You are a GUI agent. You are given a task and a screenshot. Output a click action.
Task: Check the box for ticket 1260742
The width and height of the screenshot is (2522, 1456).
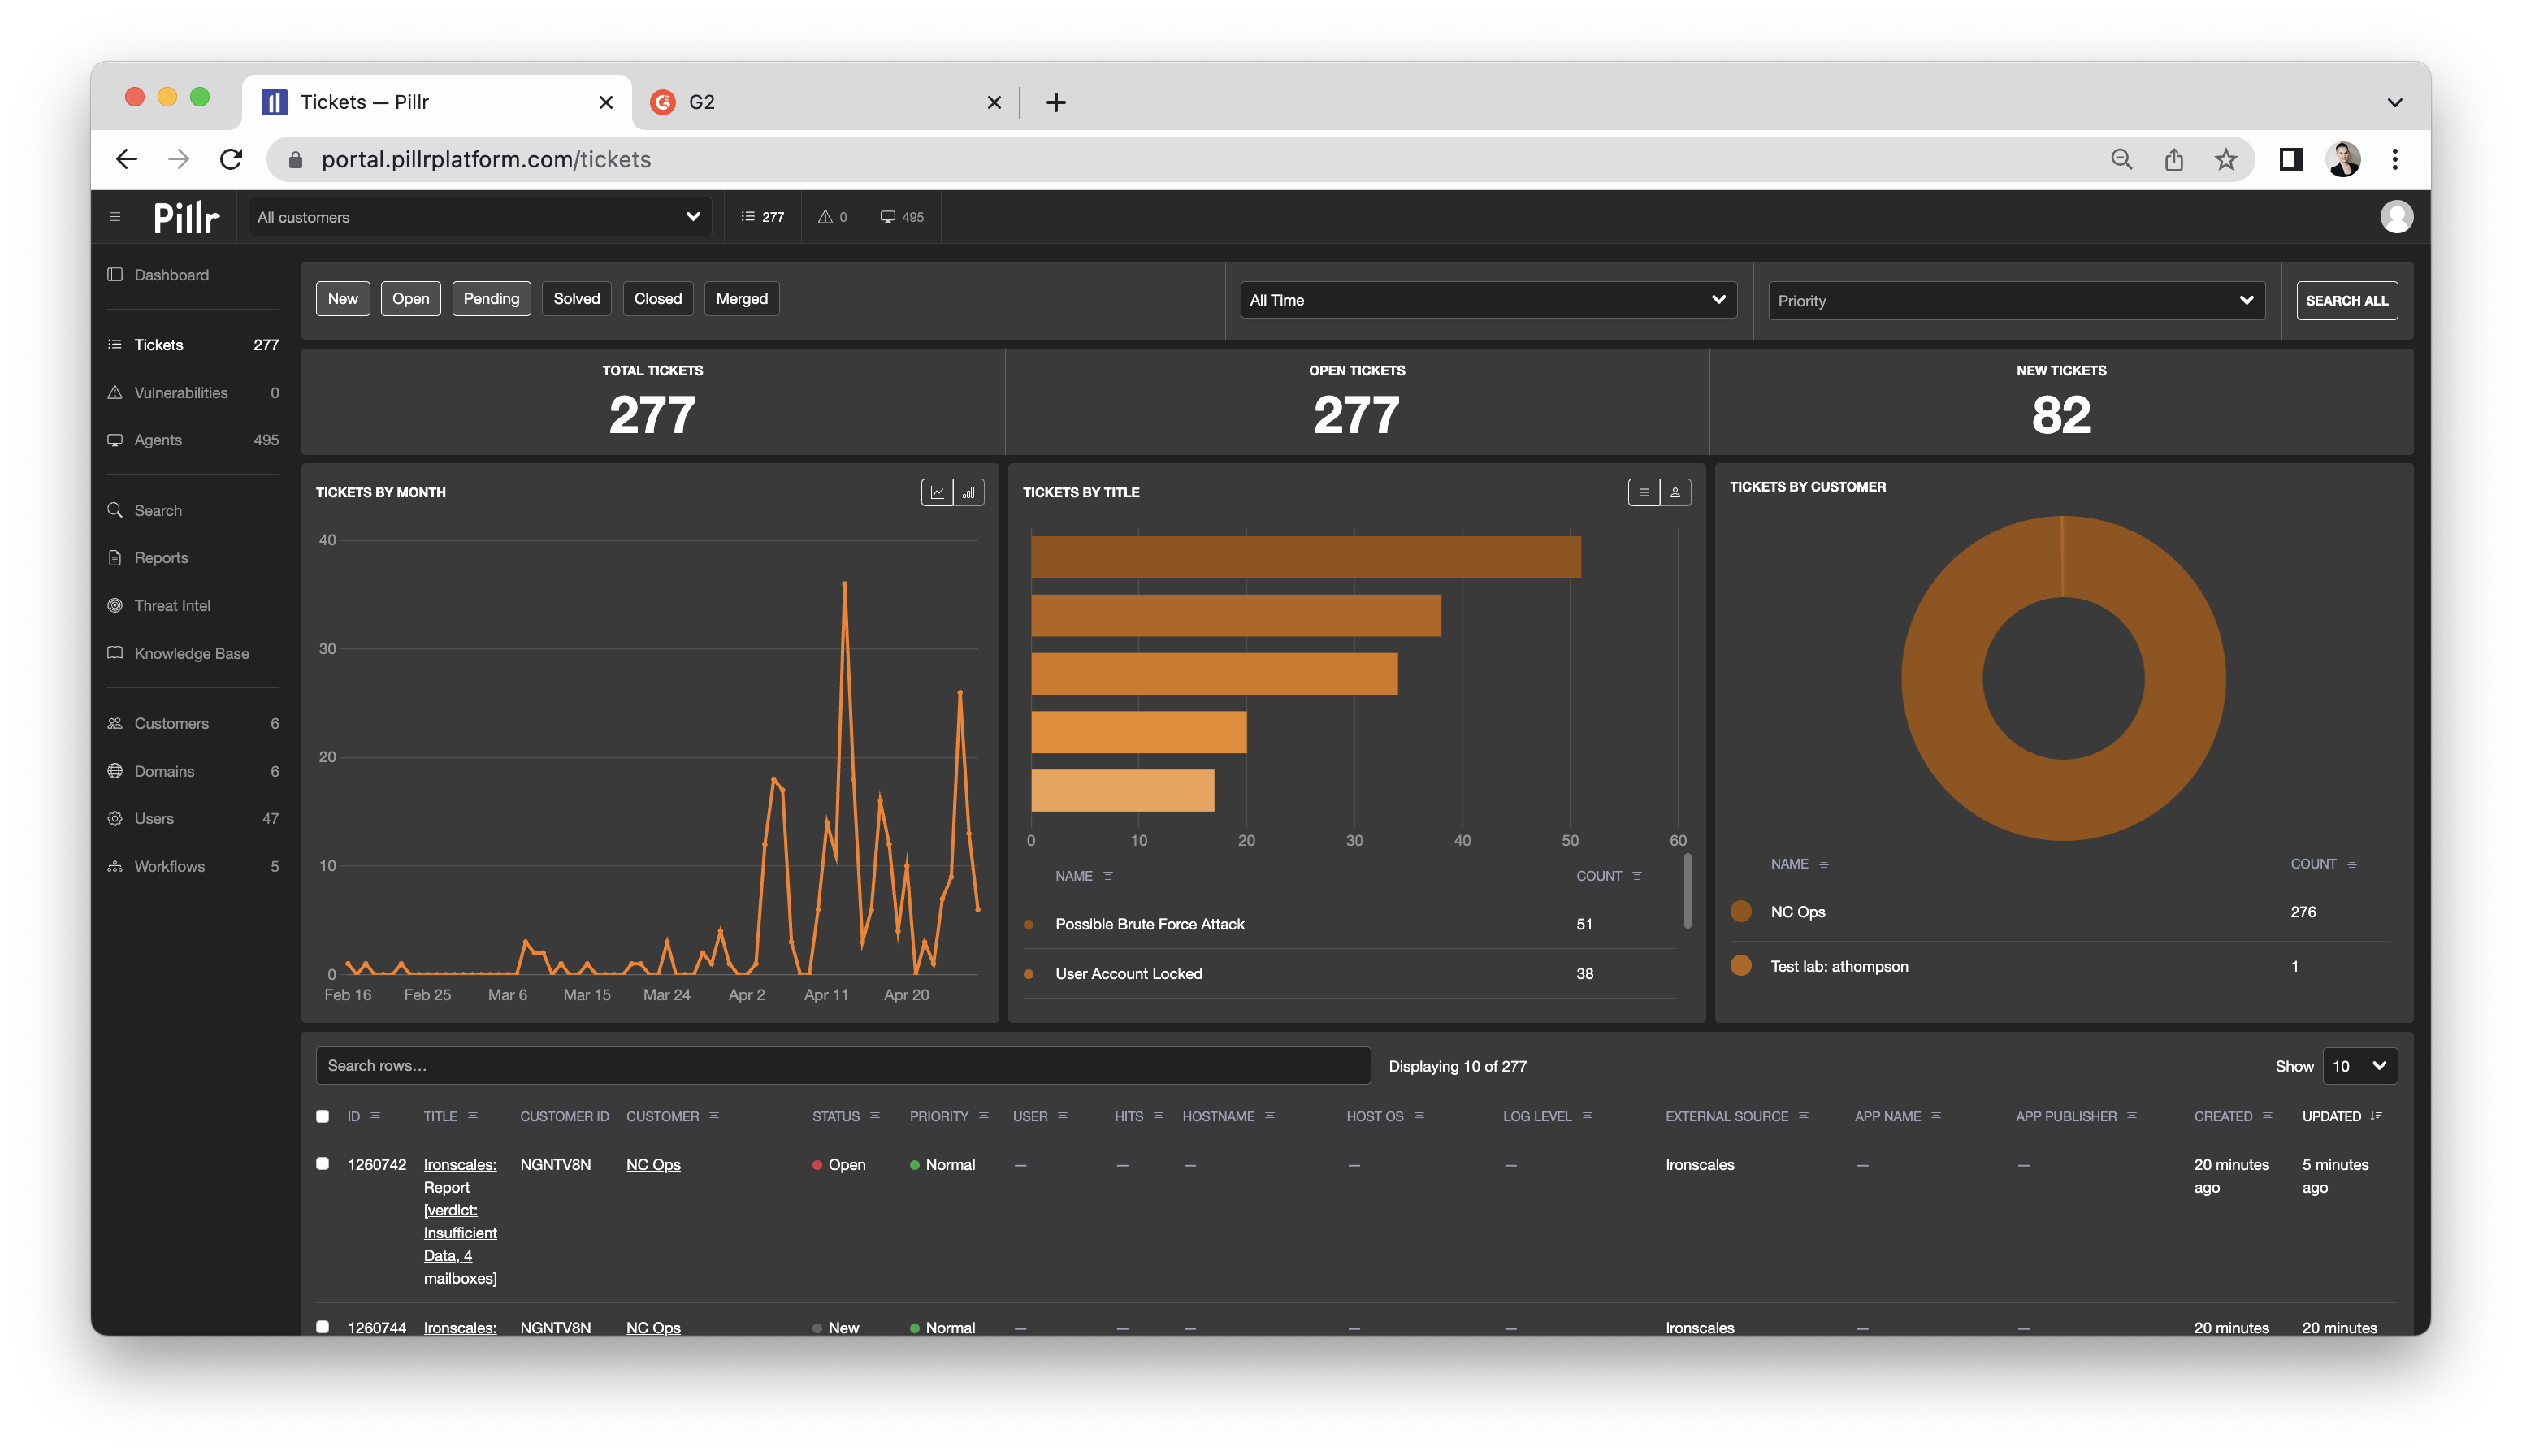322,1163
